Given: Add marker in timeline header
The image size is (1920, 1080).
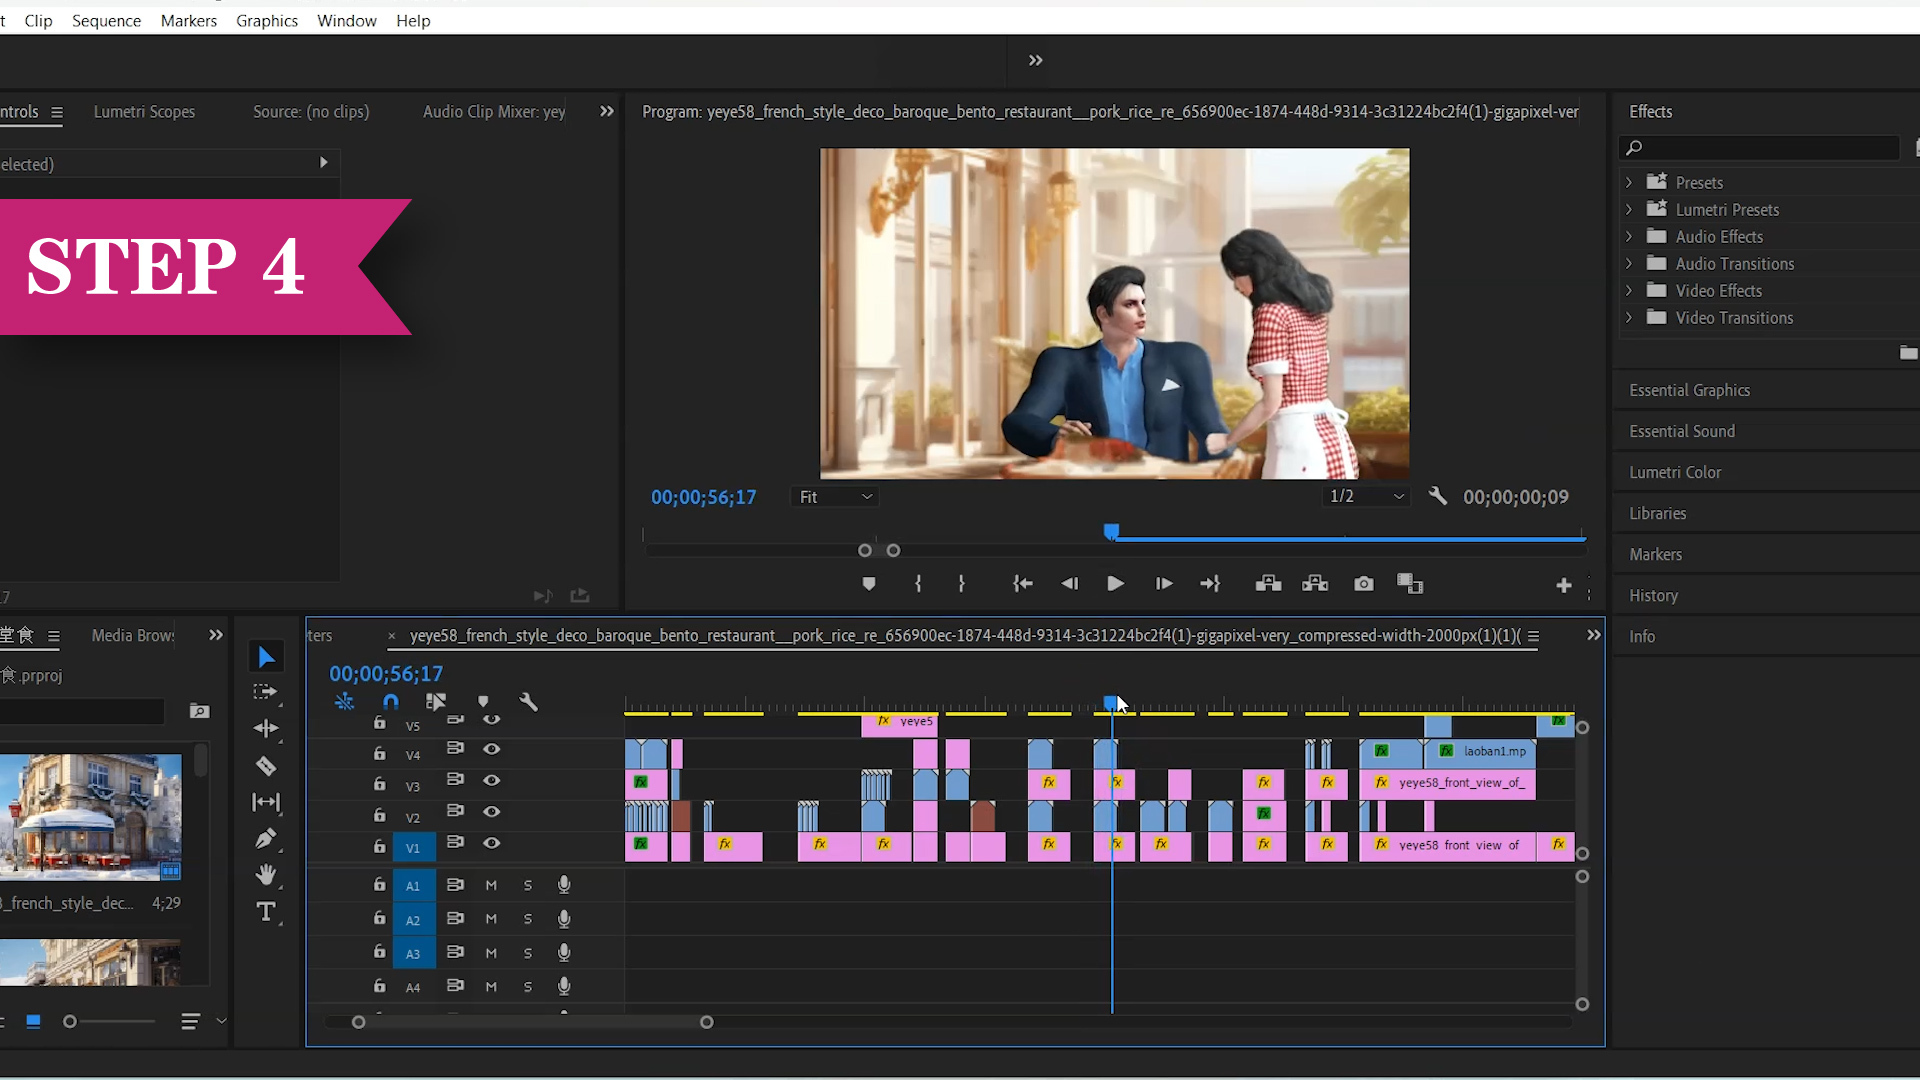Looking at the screenshot, I should tap(483, 702).
